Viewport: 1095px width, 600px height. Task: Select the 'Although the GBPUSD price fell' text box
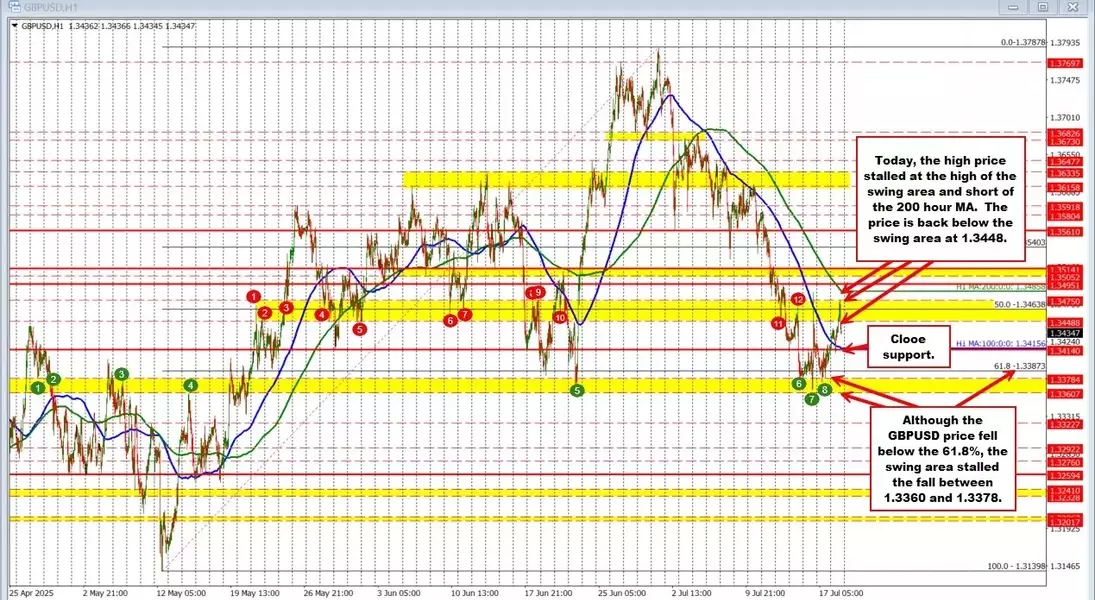coord(942,459)
